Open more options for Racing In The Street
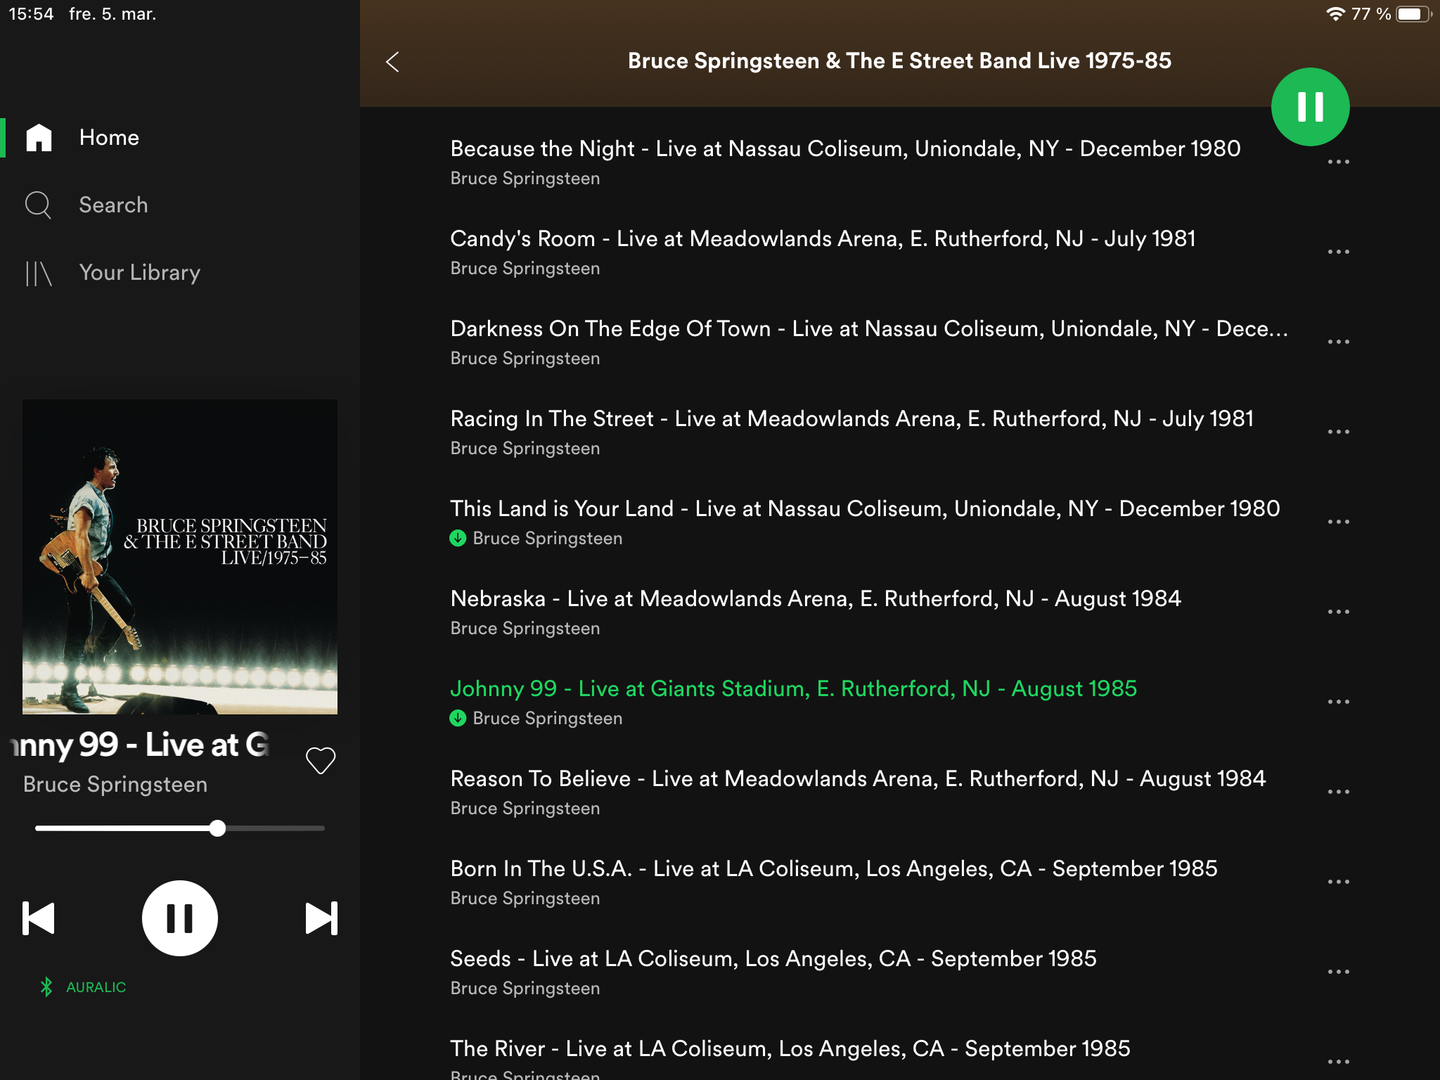This screenshot has width=1440, height=1080. click(x=1338, y=432)
